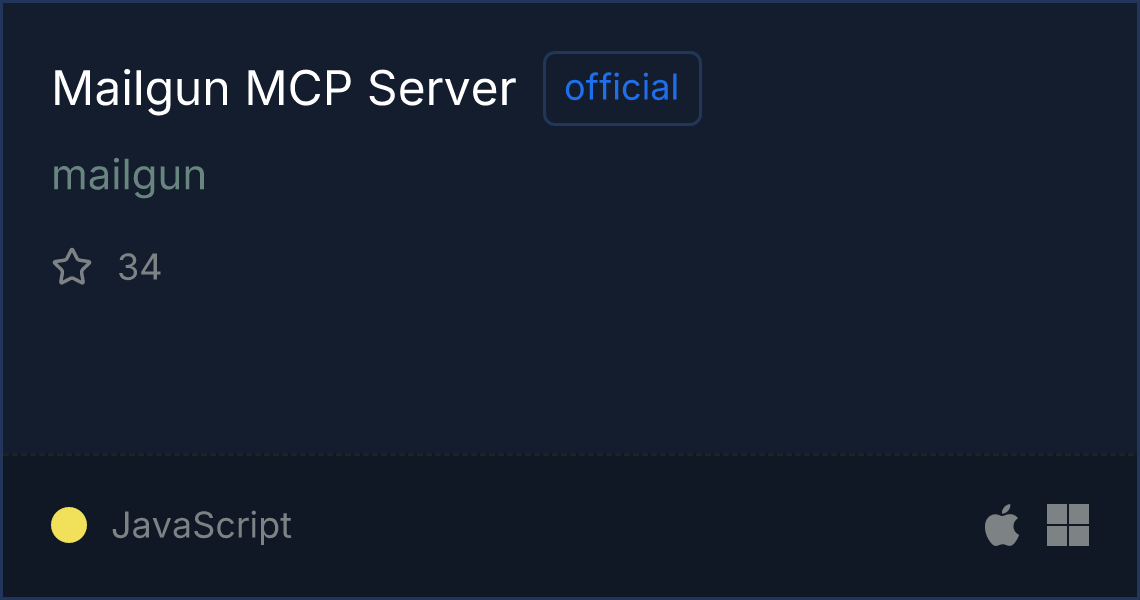
Task: Select the Windows platform icon
Action: (x=1068, y=524)
